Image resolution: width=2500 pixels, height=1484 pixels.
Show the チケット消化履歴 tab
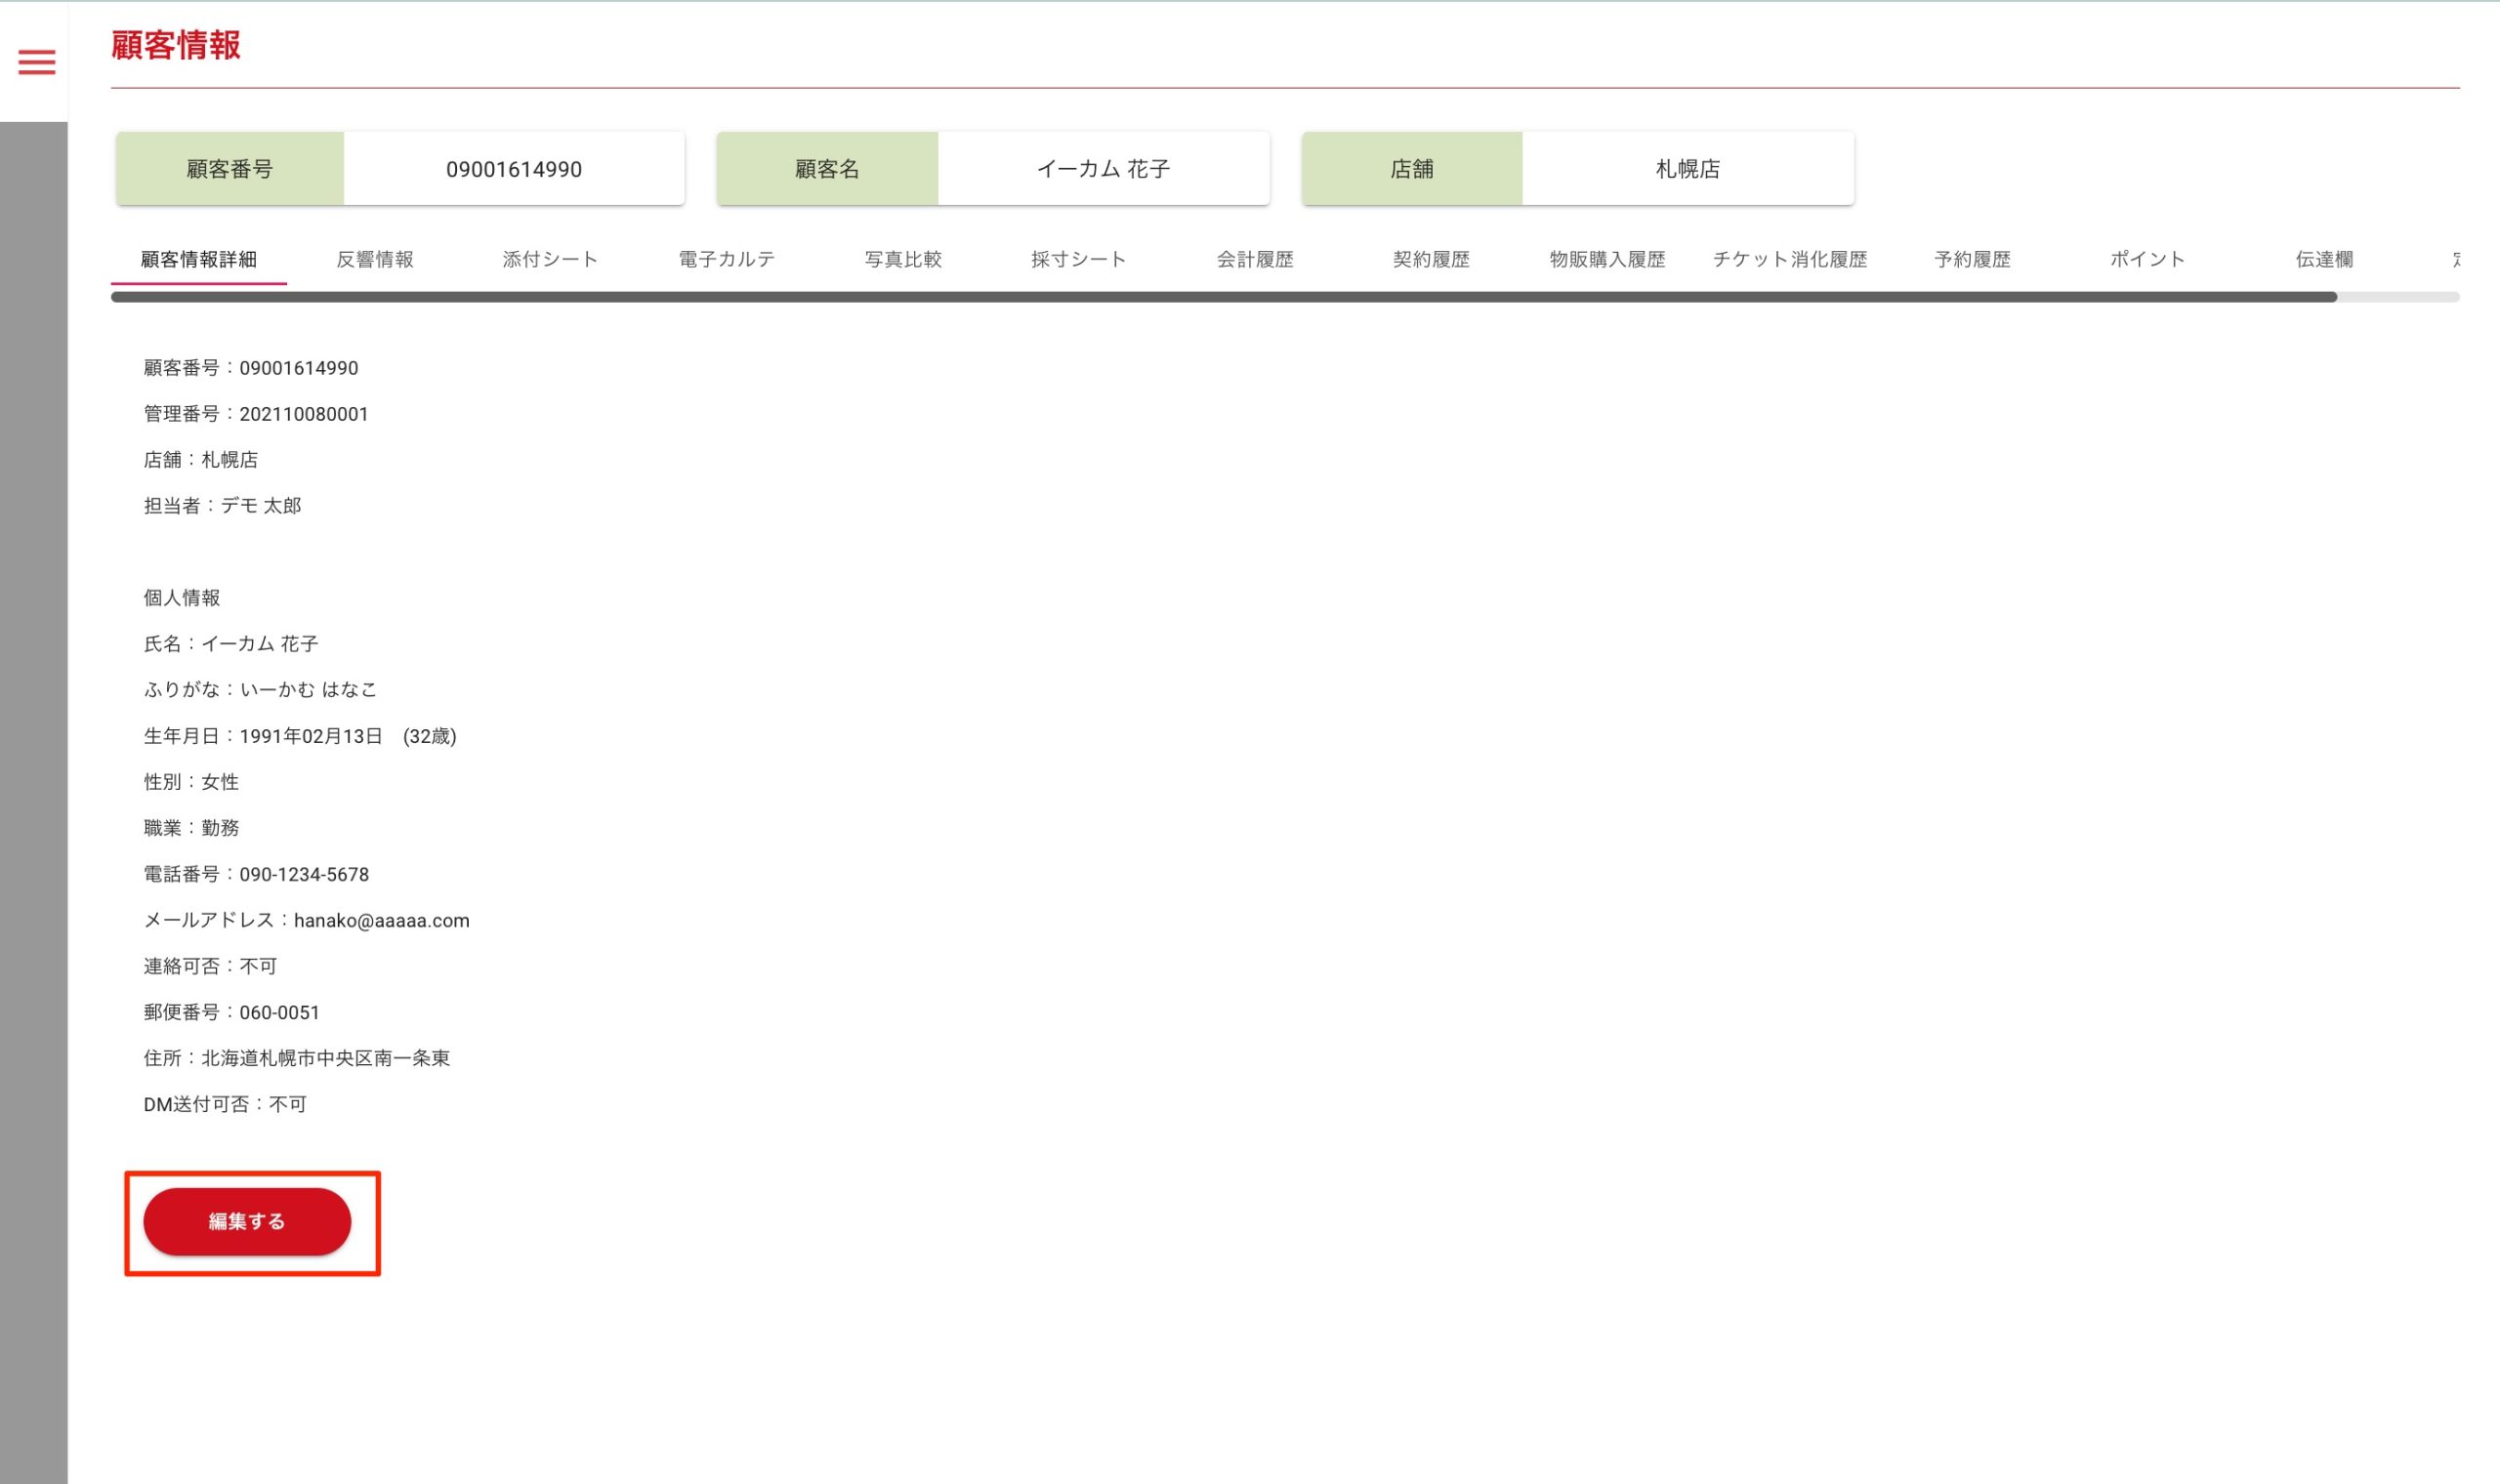1790,259
